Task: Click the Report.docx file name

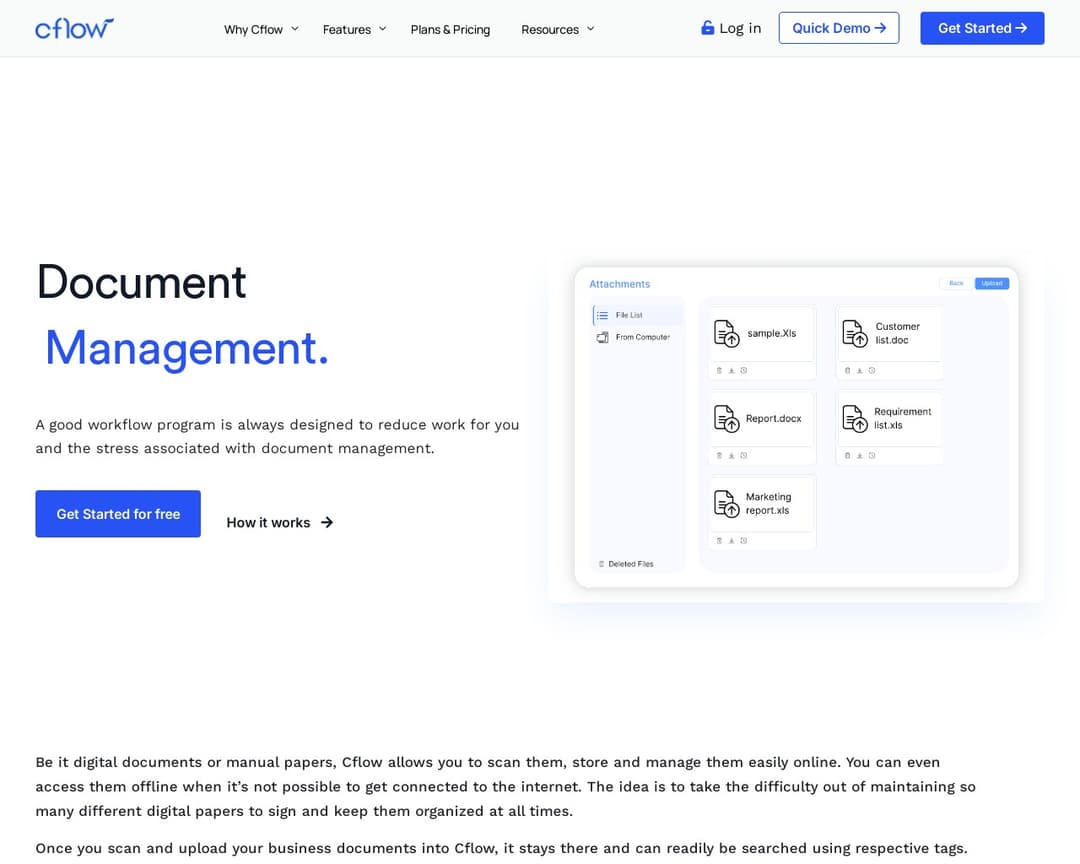Action: coord(773,418)
